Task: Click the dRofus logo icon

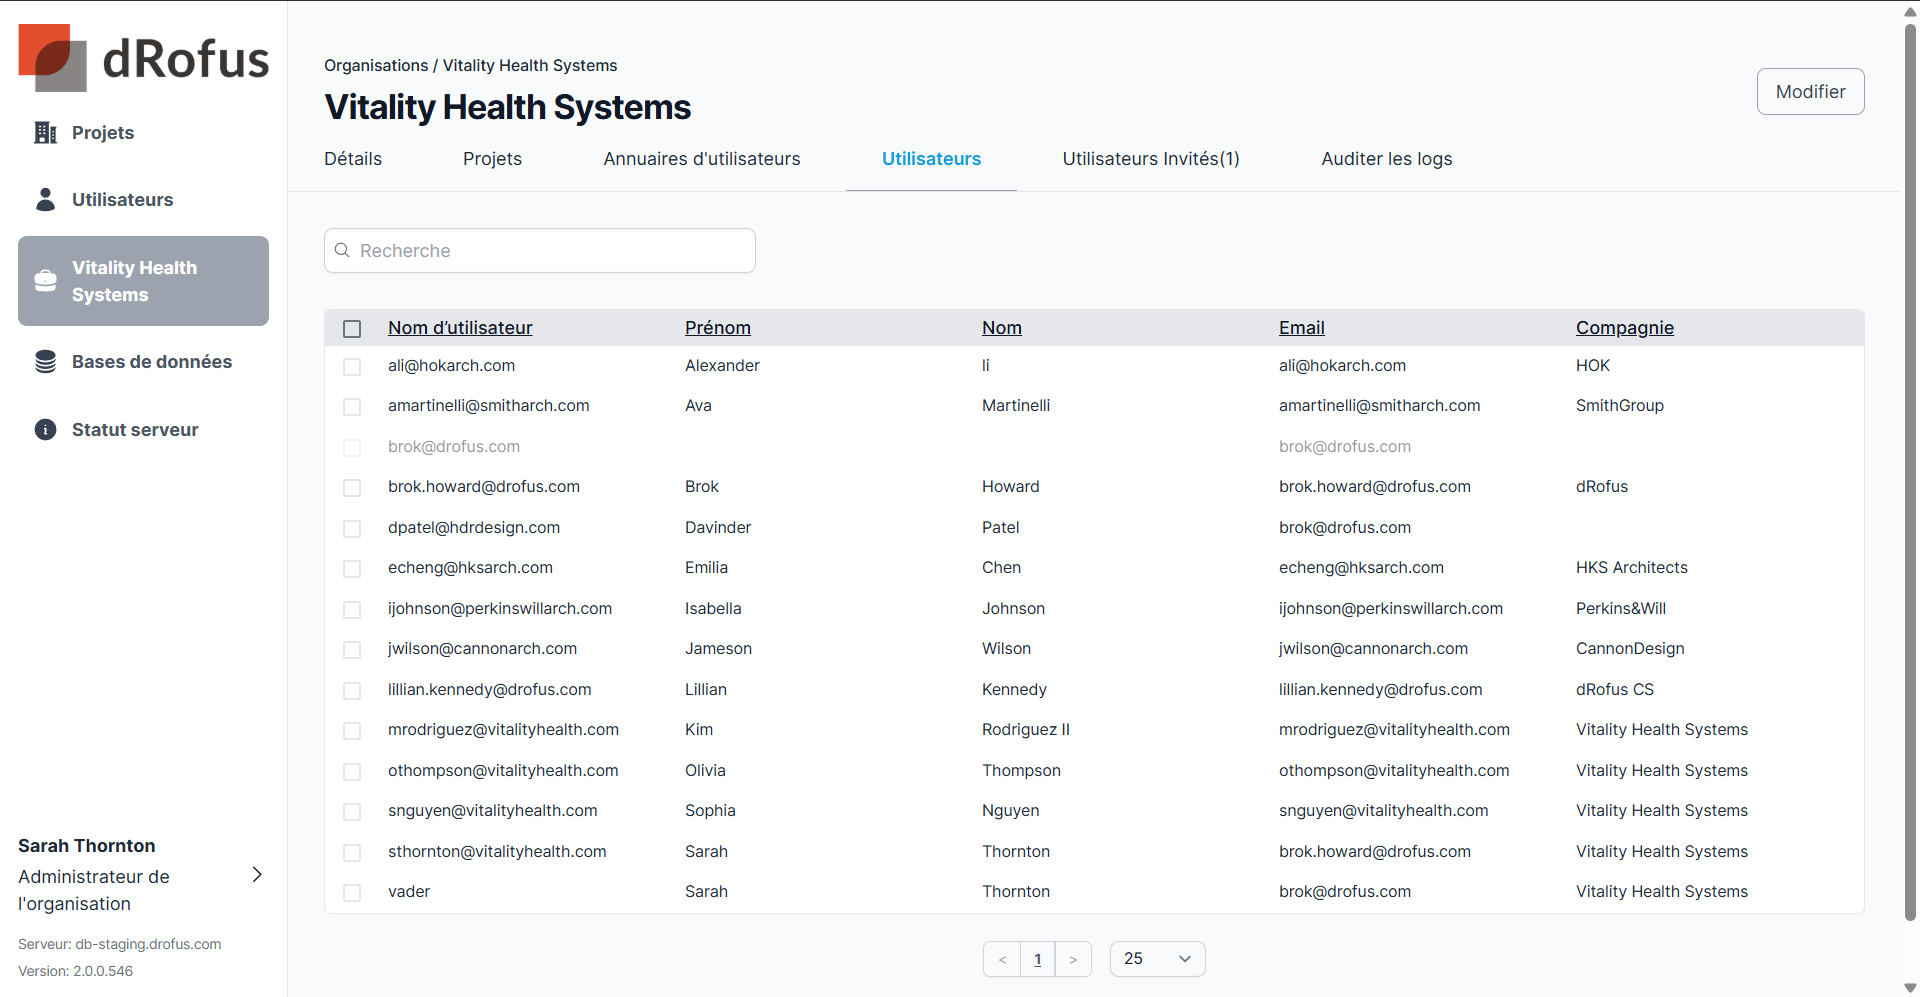Action: pos(52,58)
